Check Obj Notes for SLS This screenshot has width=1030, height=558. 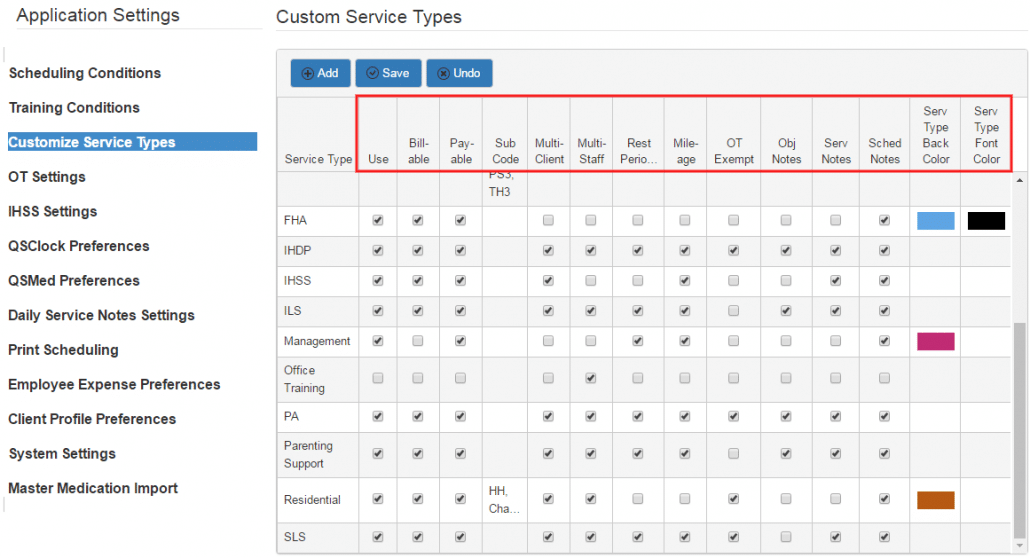click(786, 537)
